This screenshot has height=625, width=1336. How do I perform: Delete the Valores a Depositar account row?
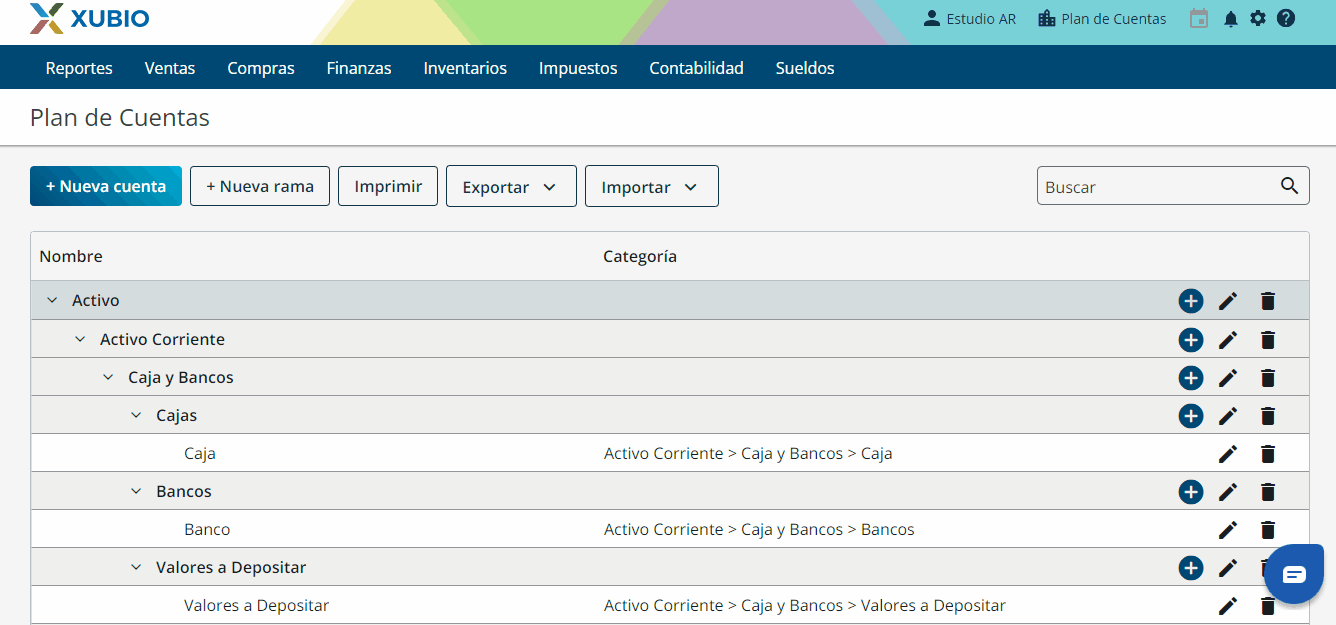(x=1268, y=606)
